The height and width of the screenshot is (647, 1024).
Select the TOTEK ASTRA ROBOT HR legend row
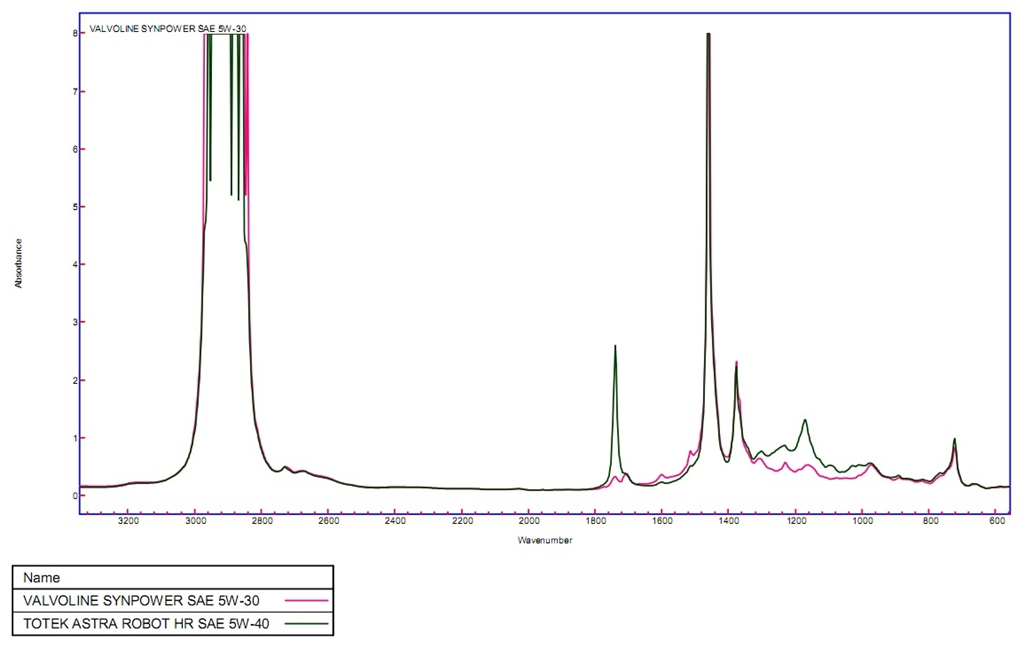click(x=173, y=623)
